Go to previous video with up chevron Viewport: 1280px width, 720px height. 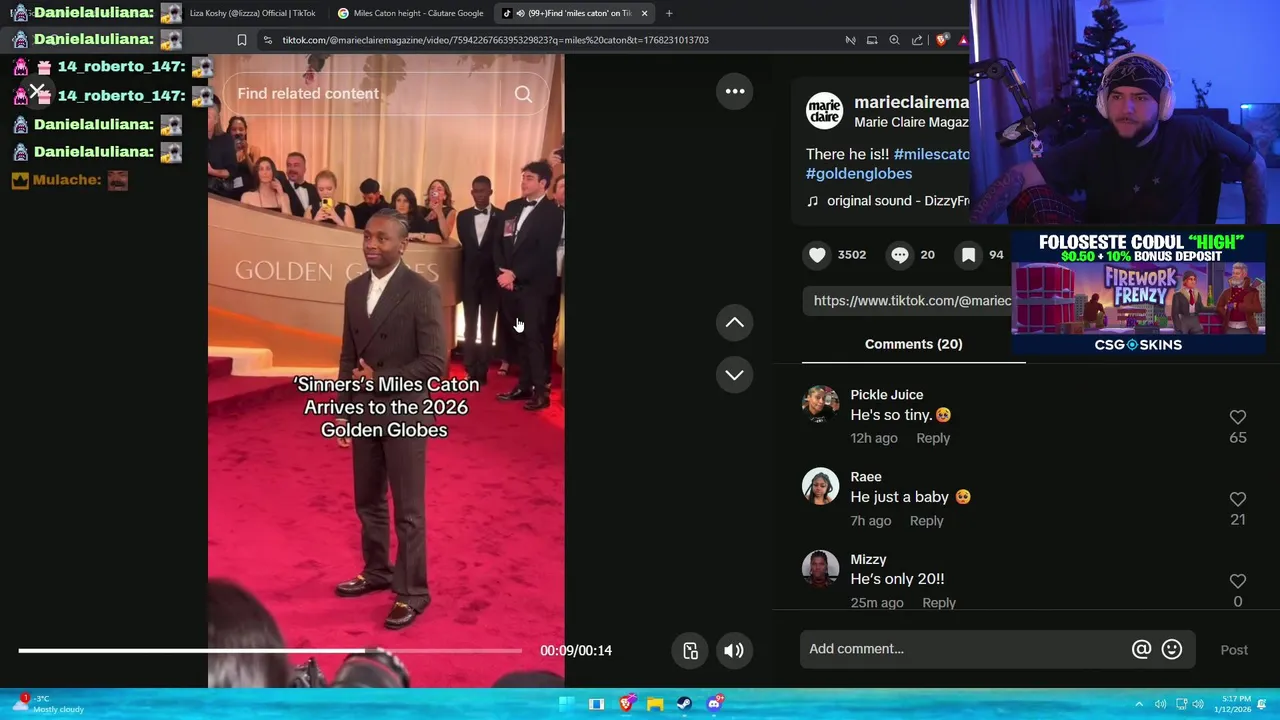coord(734,322)
